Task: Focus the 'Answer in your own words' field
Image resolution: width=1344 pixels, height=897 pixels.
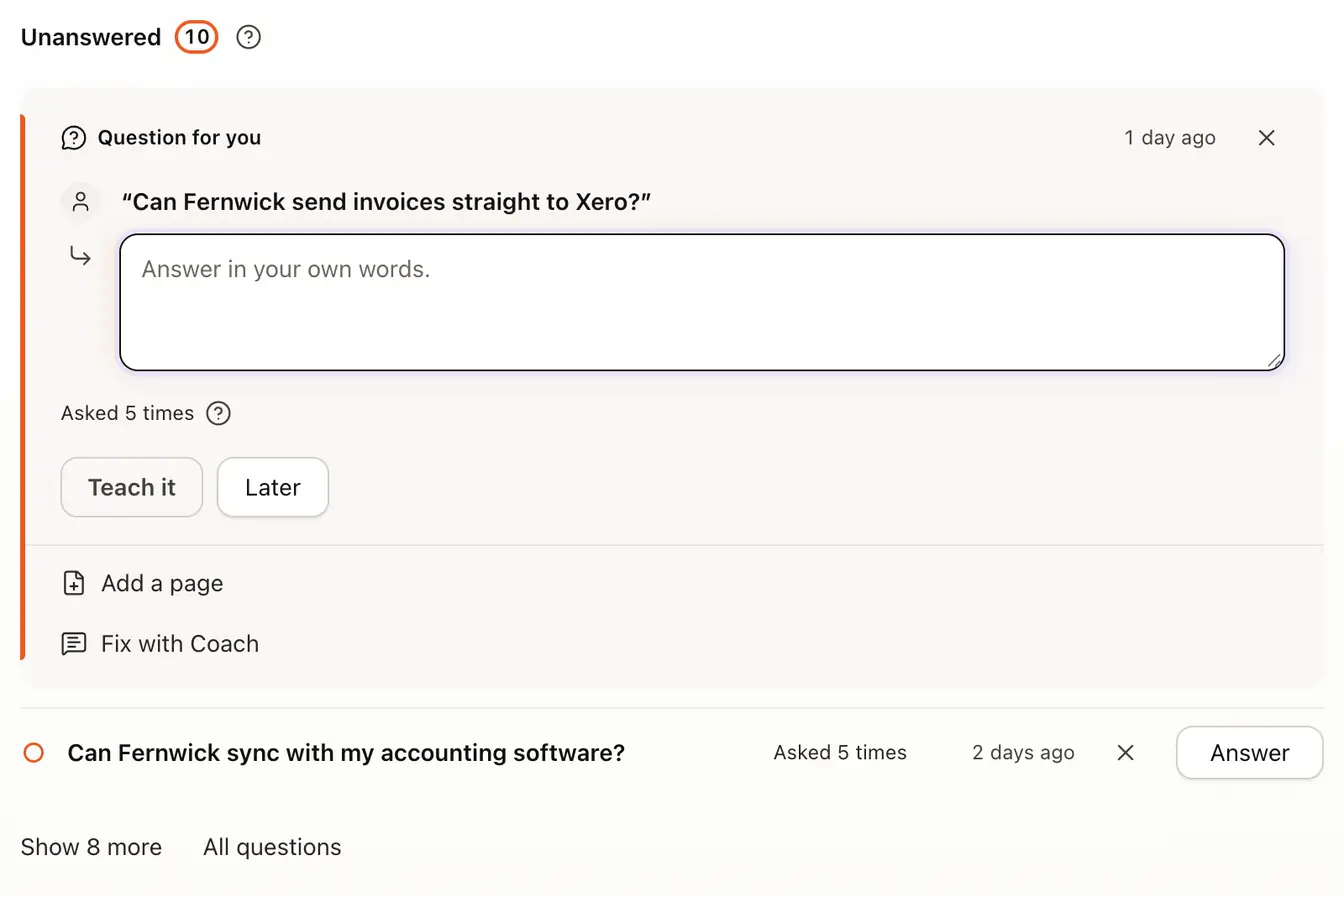Action: [x=702, y=302]
